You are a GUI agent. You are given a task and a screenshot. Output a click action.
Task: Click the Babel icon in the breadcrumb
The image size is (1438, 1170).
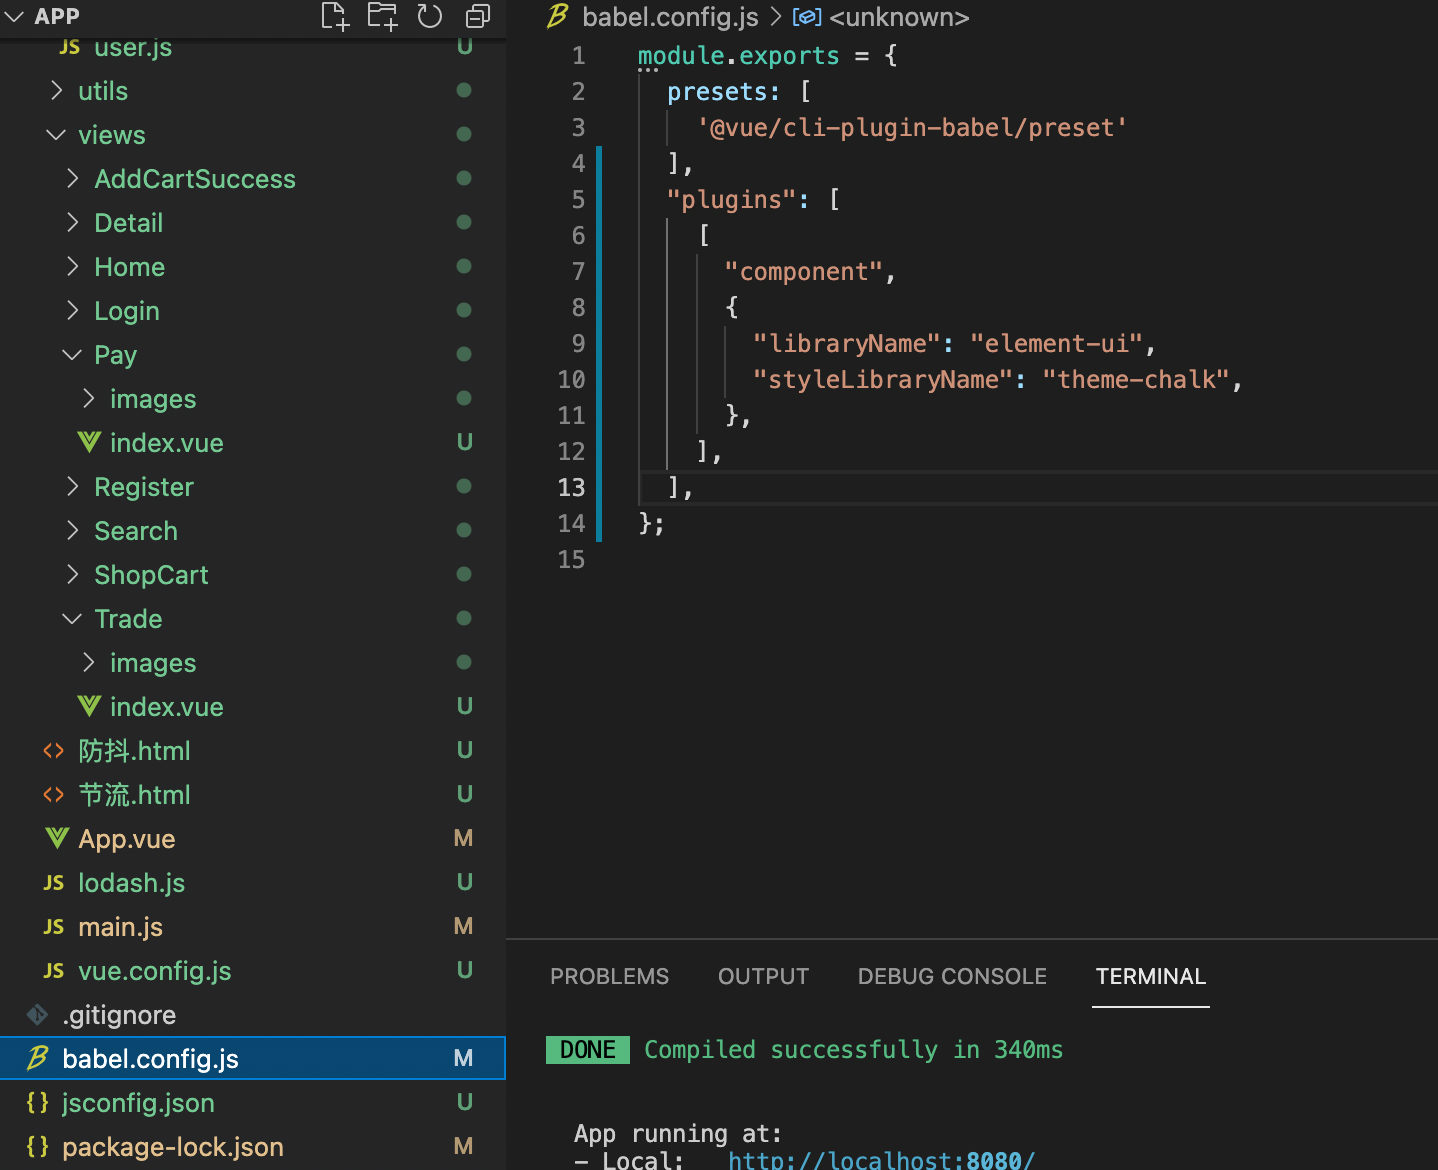tap(558, 17)
